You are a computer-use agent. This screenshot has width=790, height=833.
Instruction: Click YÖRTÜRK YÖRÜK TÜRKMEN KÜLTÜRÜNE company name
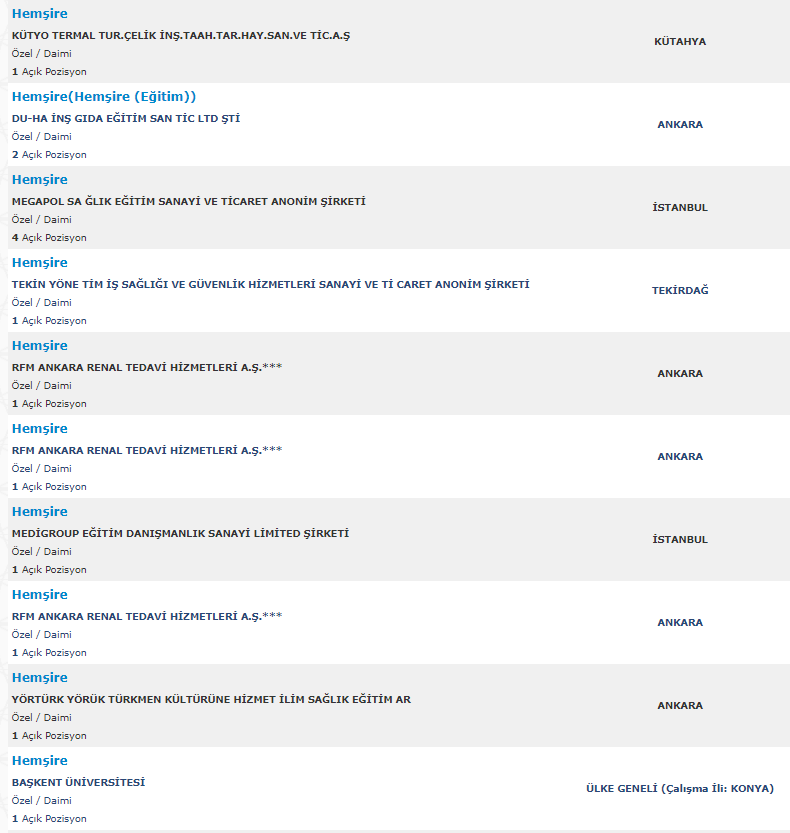coord(211,699)
